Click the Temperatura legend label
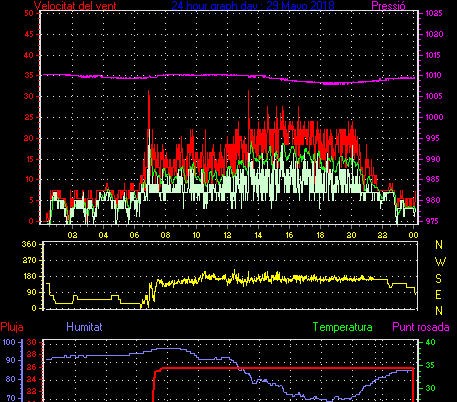 tap(342, 327)
